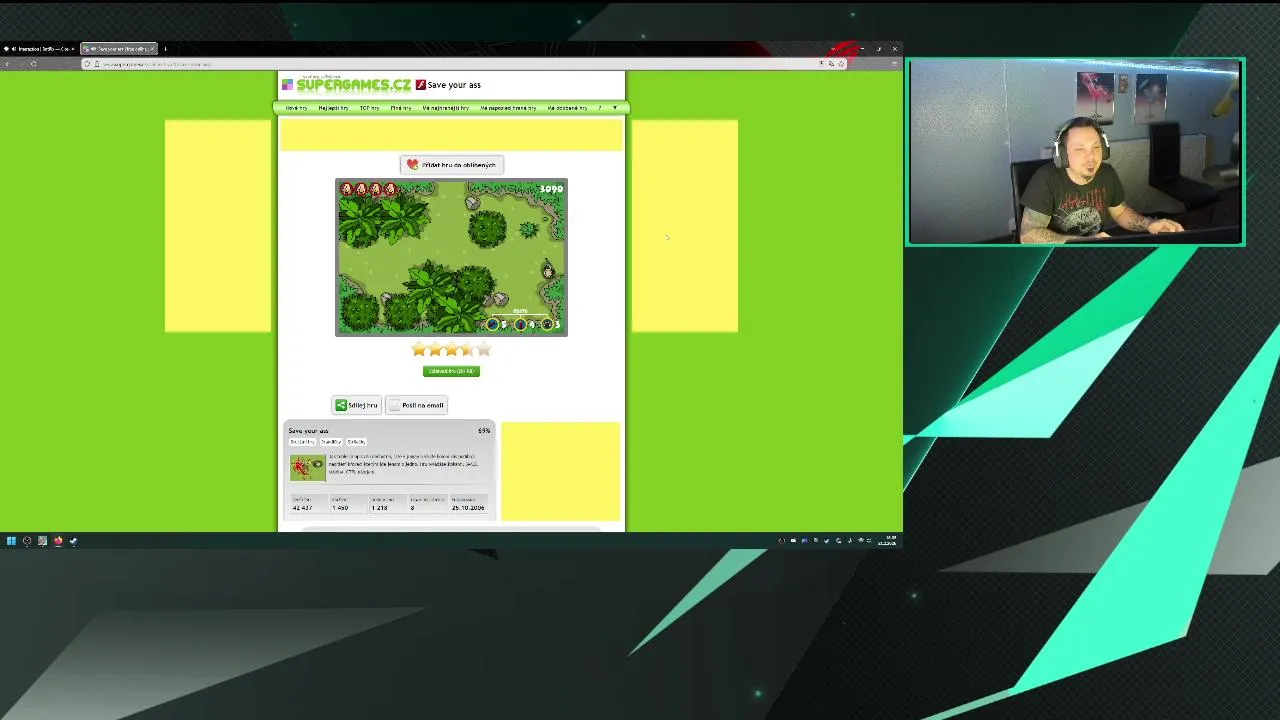This screenshot has height=720, width=1280.
Task: Open the Nejlepší hry menu item
Action: (x=333, y=108)
